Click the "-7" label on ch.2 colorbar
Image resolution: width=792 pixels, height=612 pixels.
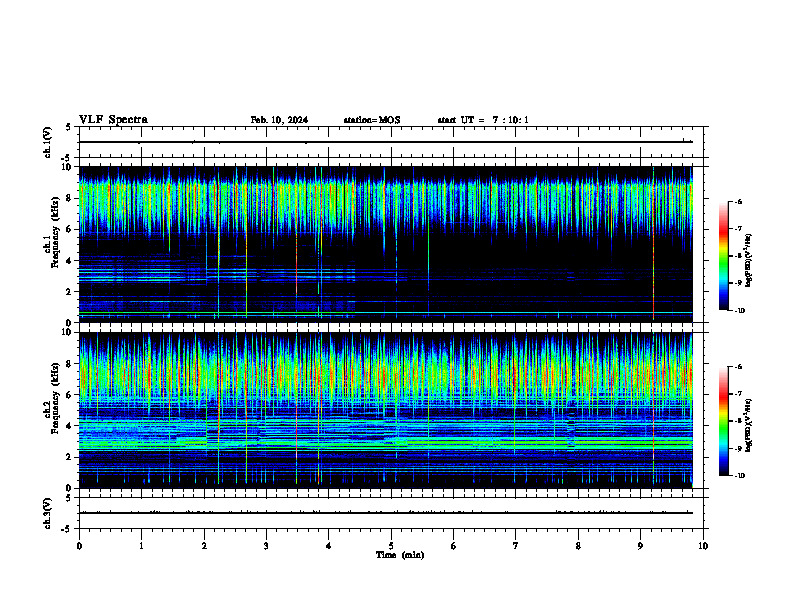(738, 394)
